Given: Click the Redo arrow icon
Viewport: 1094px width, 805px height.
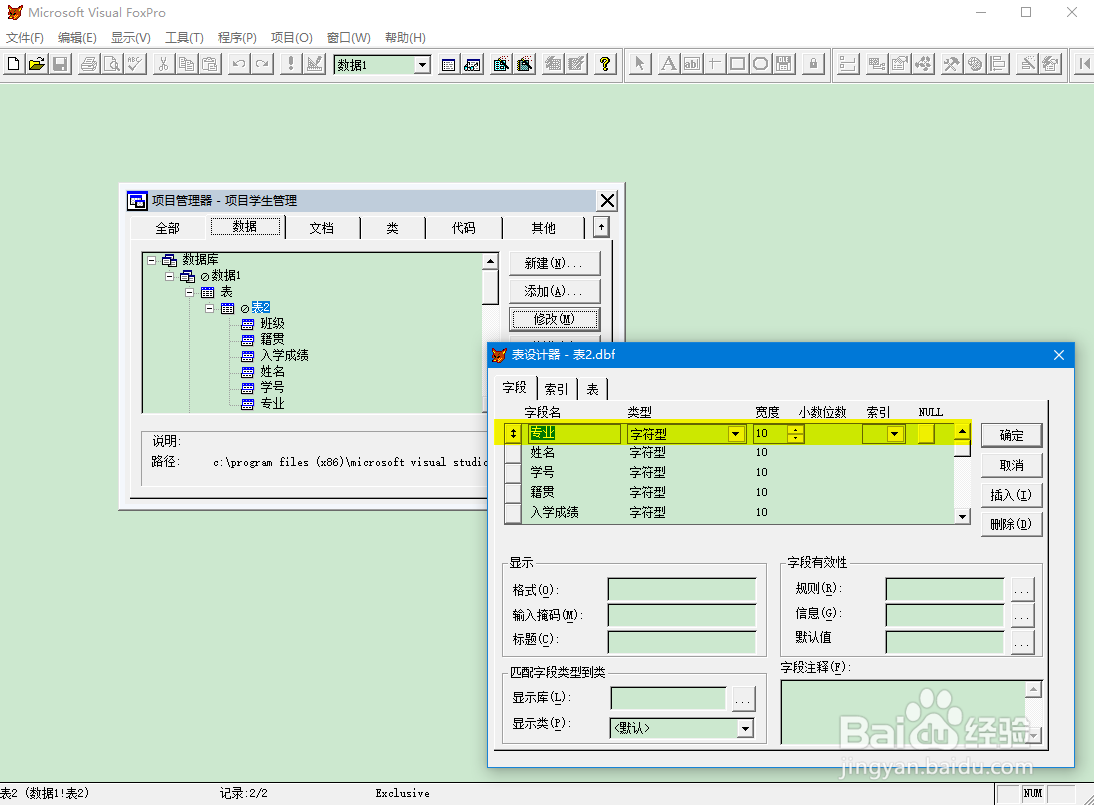Looking at the screenshot, I should [x=262, y=64].
